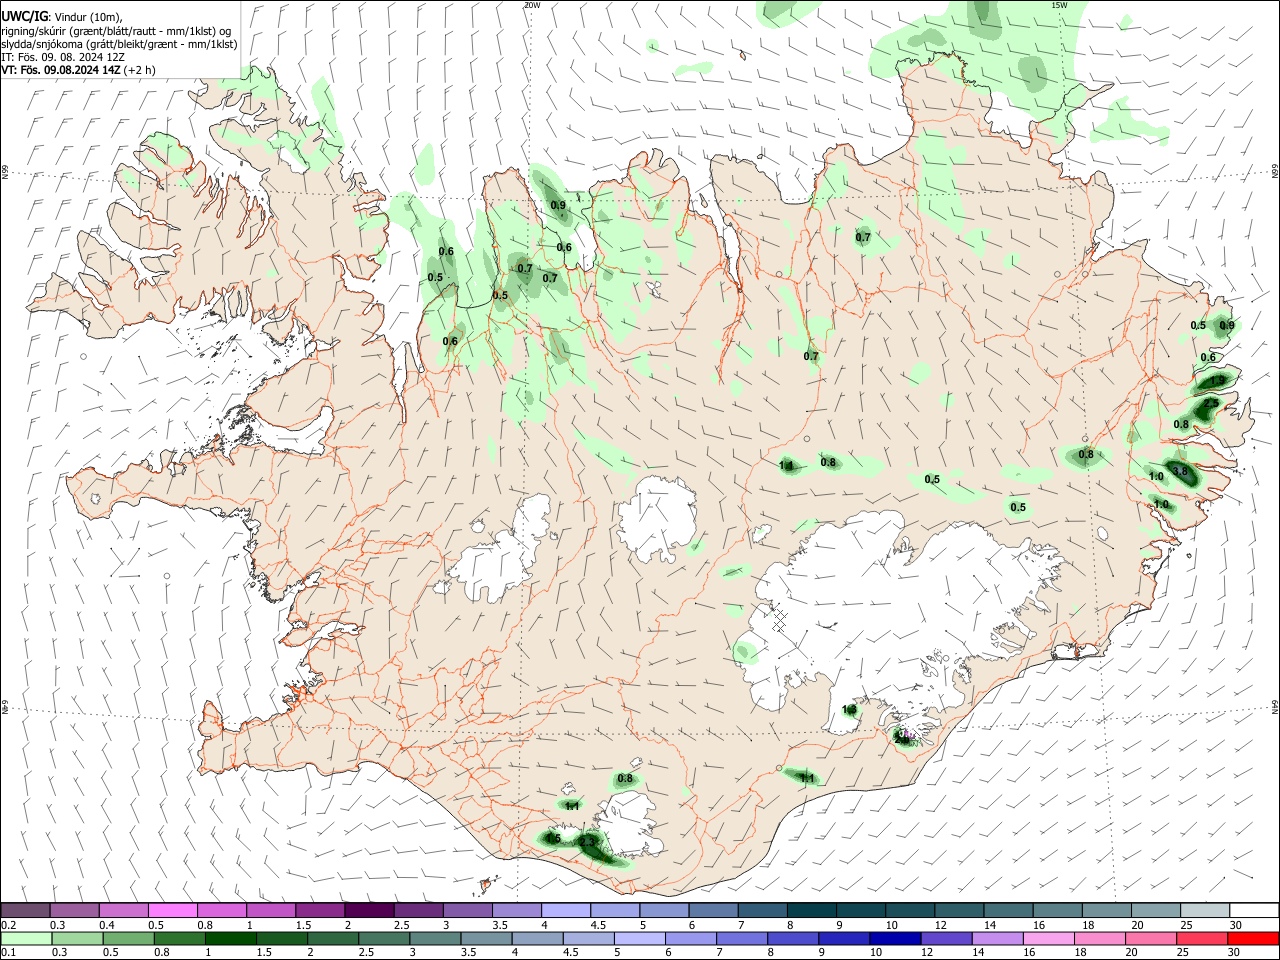Click the dark purple 2 swatch in top legend row
Viewport: 1280px width, 960px height.
[x=368, y=910]
